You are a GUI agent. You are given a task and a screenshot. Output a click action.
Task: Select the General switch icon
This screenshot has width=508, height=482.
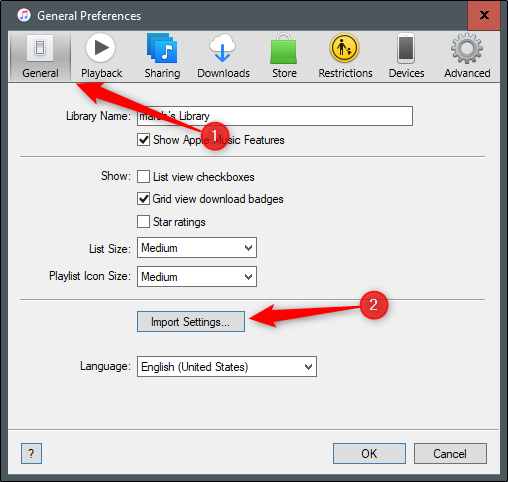point(40,48)
